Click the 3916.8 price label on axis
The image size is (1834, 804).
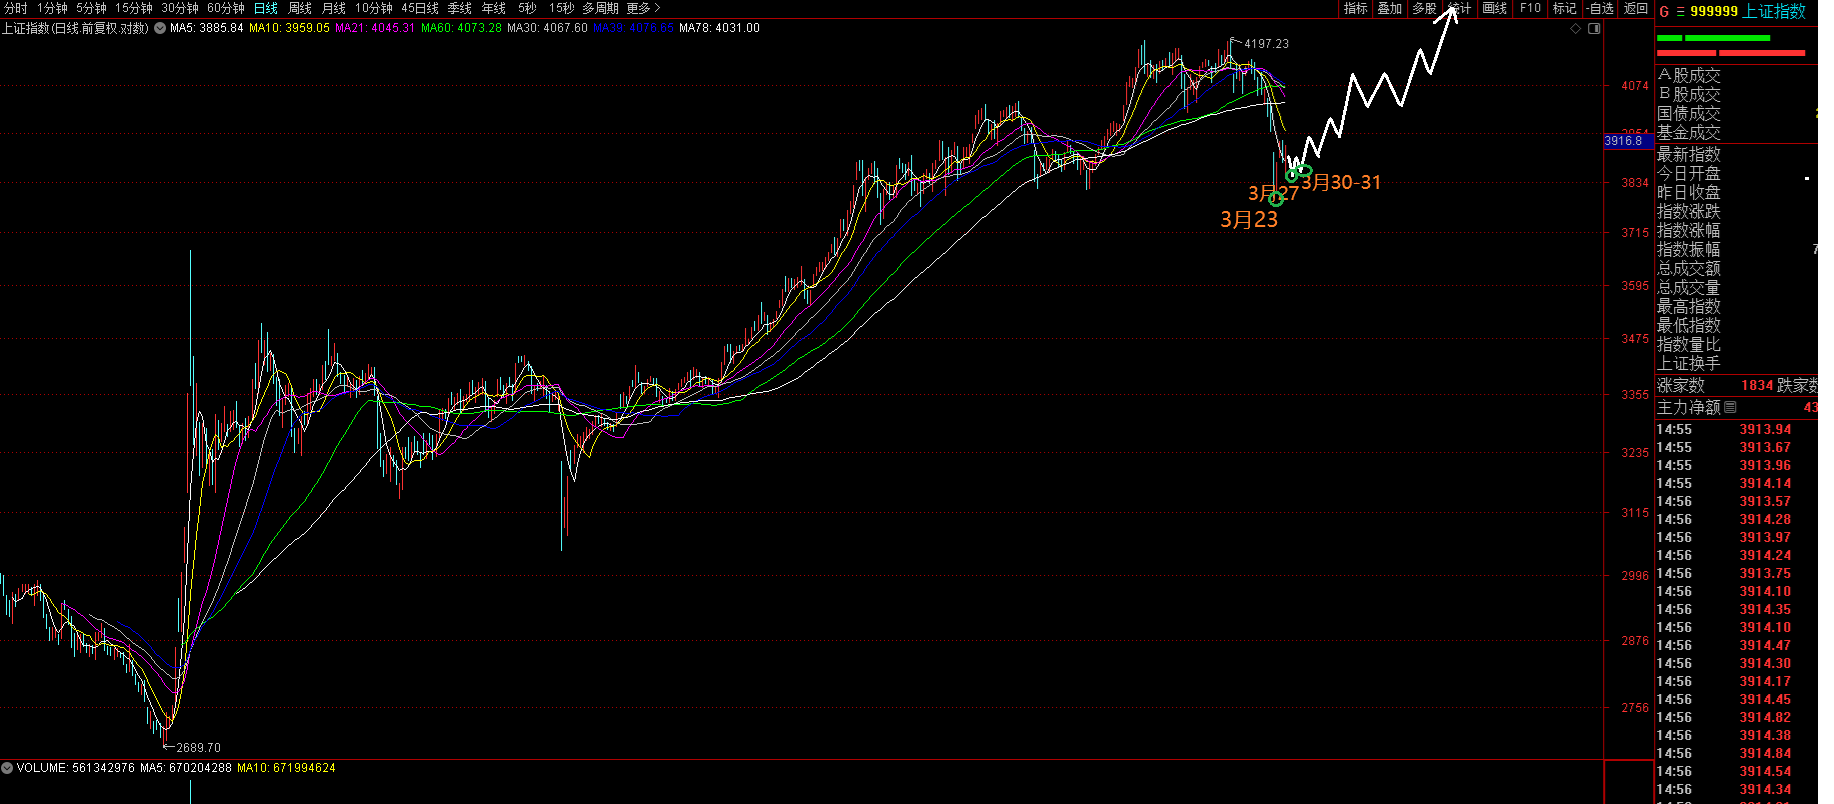click(1624, 141)
